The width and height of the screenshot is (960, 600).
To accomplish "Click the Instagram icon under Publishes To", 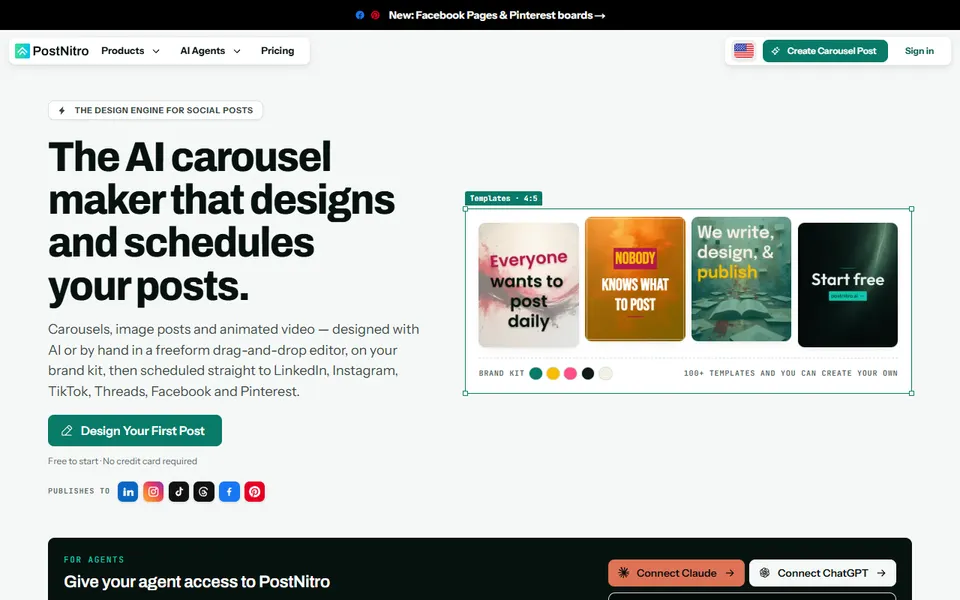I will [x=153, y=492].
